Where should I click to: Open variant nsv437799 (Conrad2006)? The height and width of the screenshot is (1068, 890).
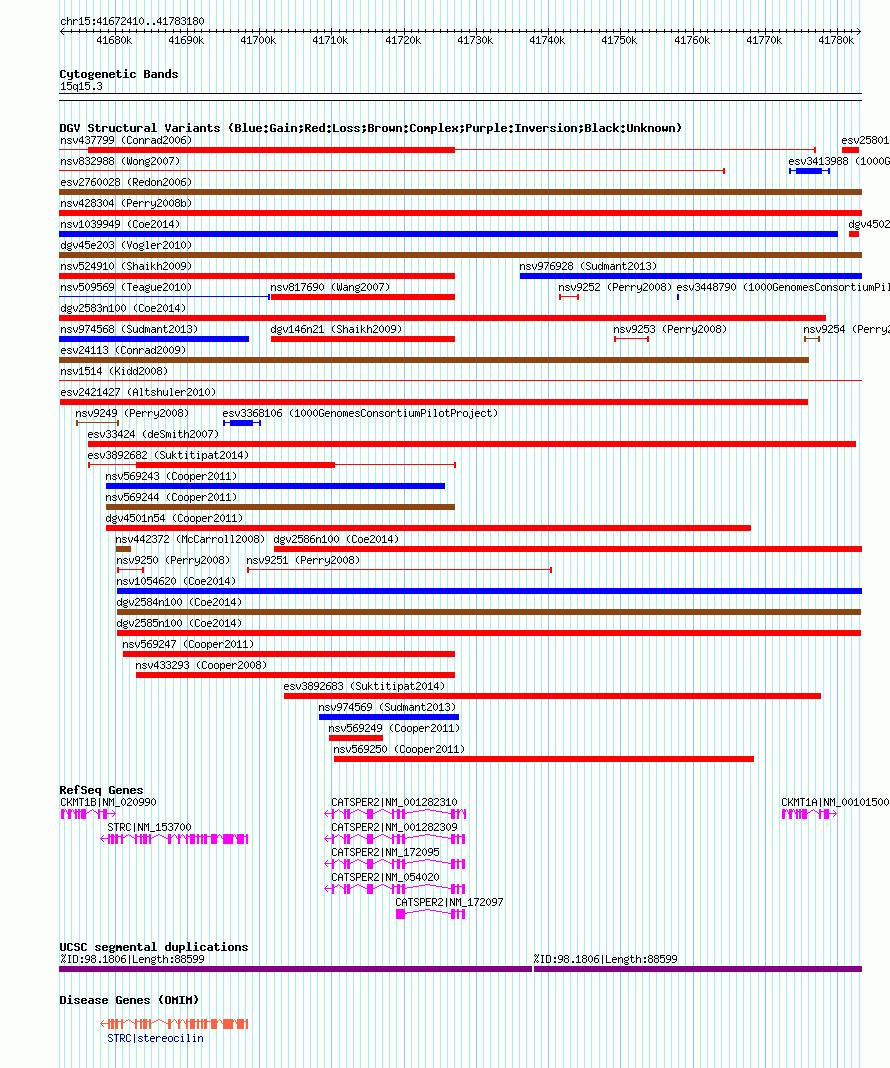coord(126,140)
